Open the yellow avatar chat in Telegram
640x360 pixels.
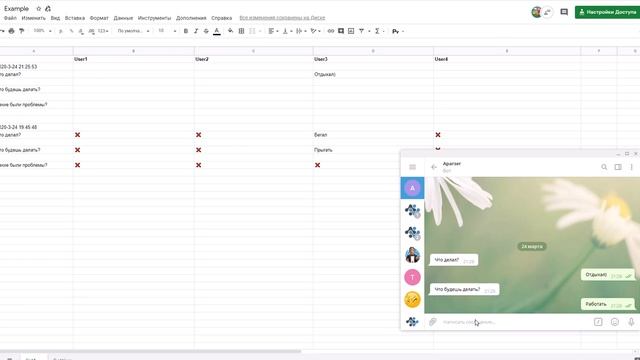tap(412, 300)
